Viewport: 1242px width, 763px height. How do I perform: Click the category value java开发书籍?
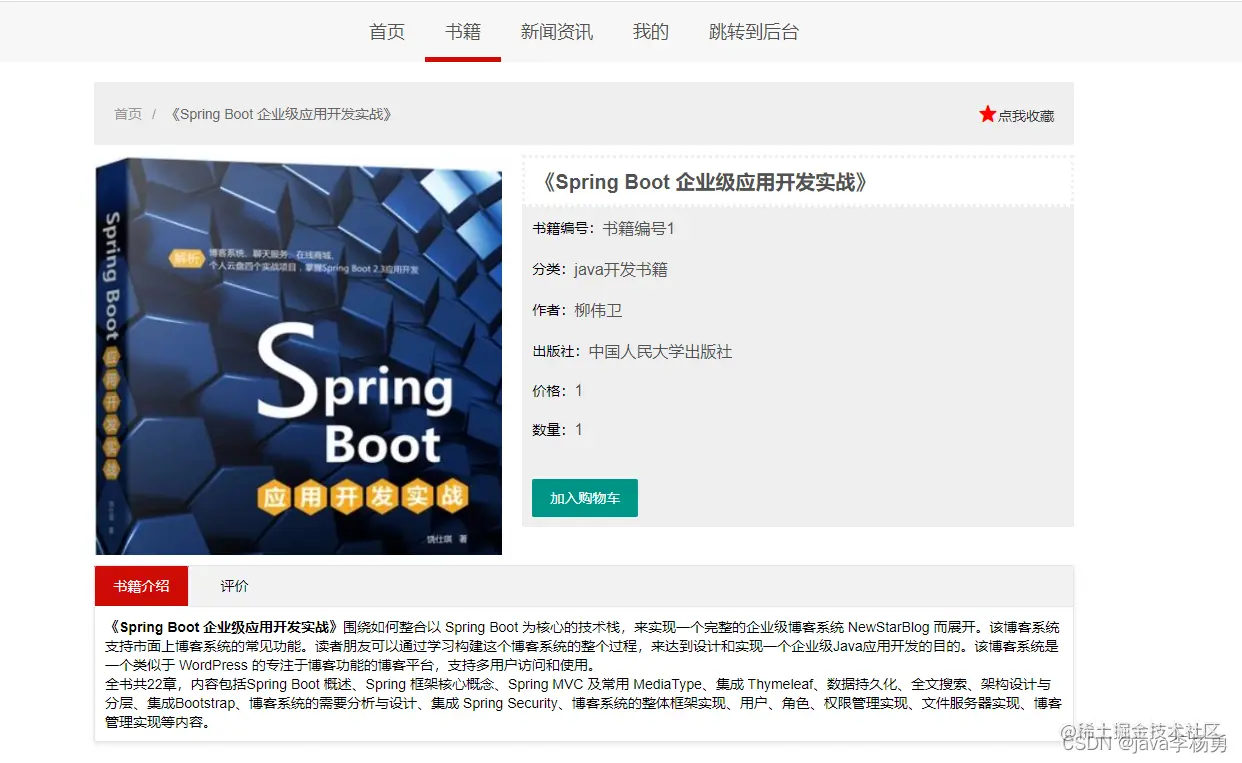pyautogui.click(x=621, y=270)
